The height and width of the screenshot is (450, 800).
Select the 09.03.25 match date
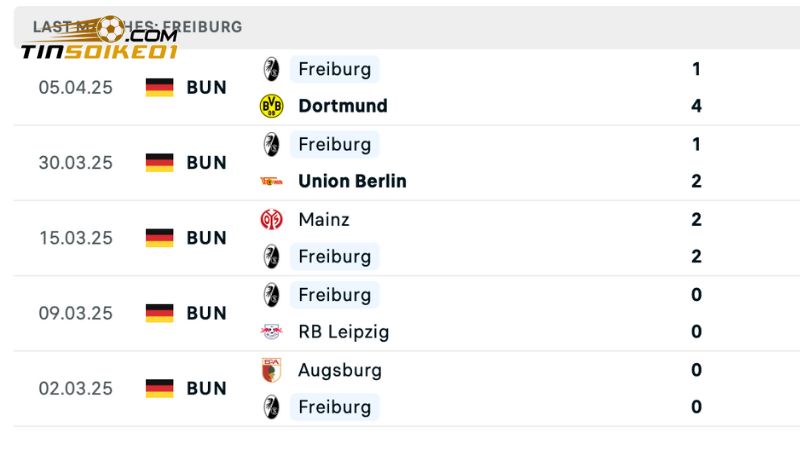pos(75,313)
